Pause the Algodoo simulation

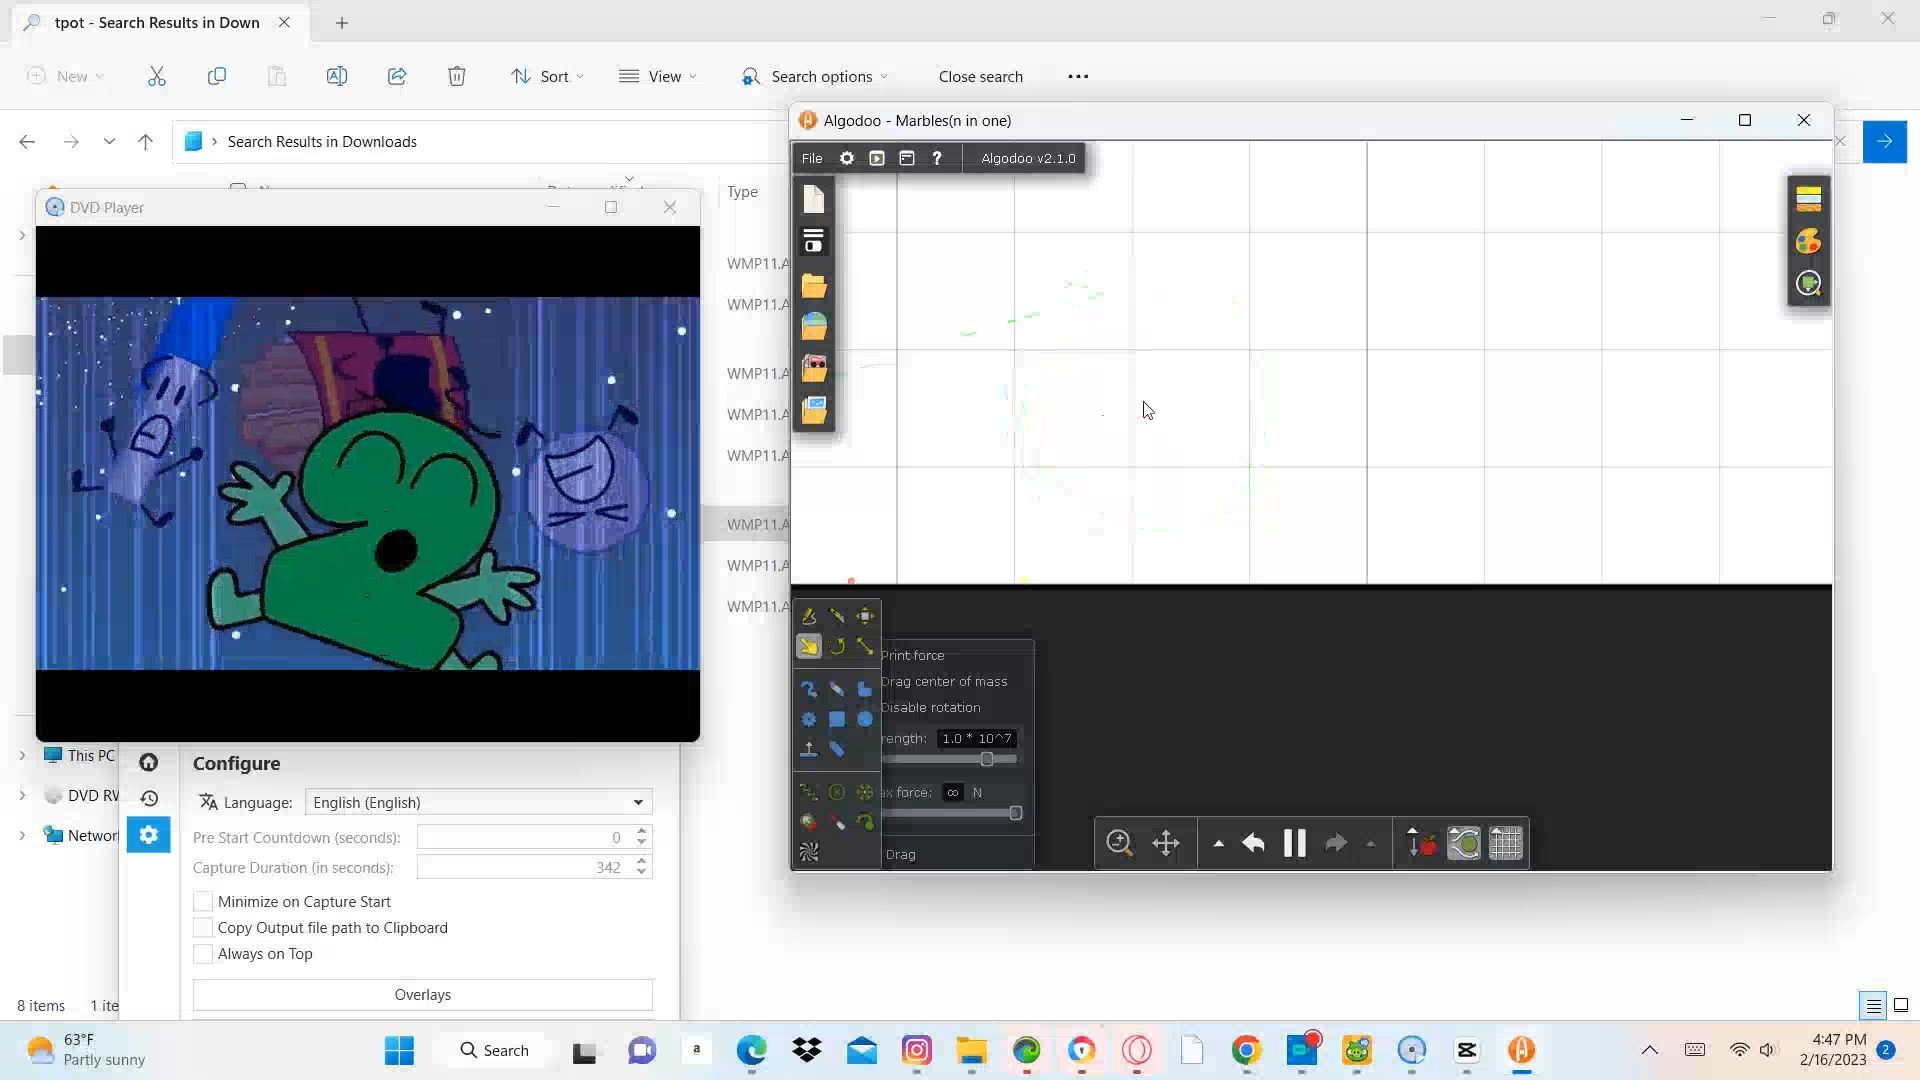1294,843
